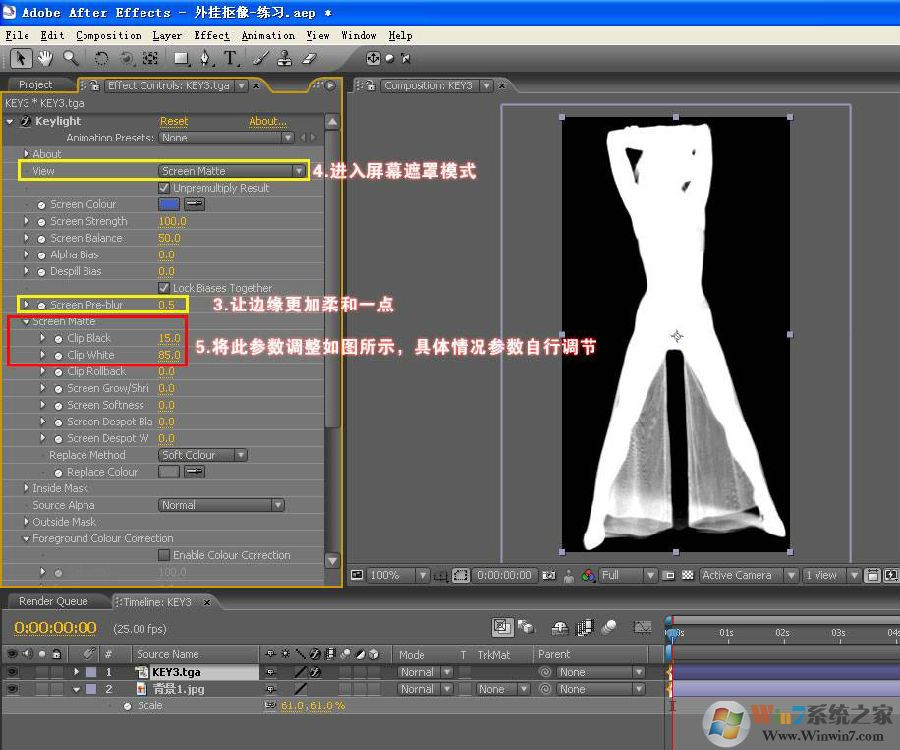
Task: Open the View dropdown showing Screen Matte
Action: point(232,171)
